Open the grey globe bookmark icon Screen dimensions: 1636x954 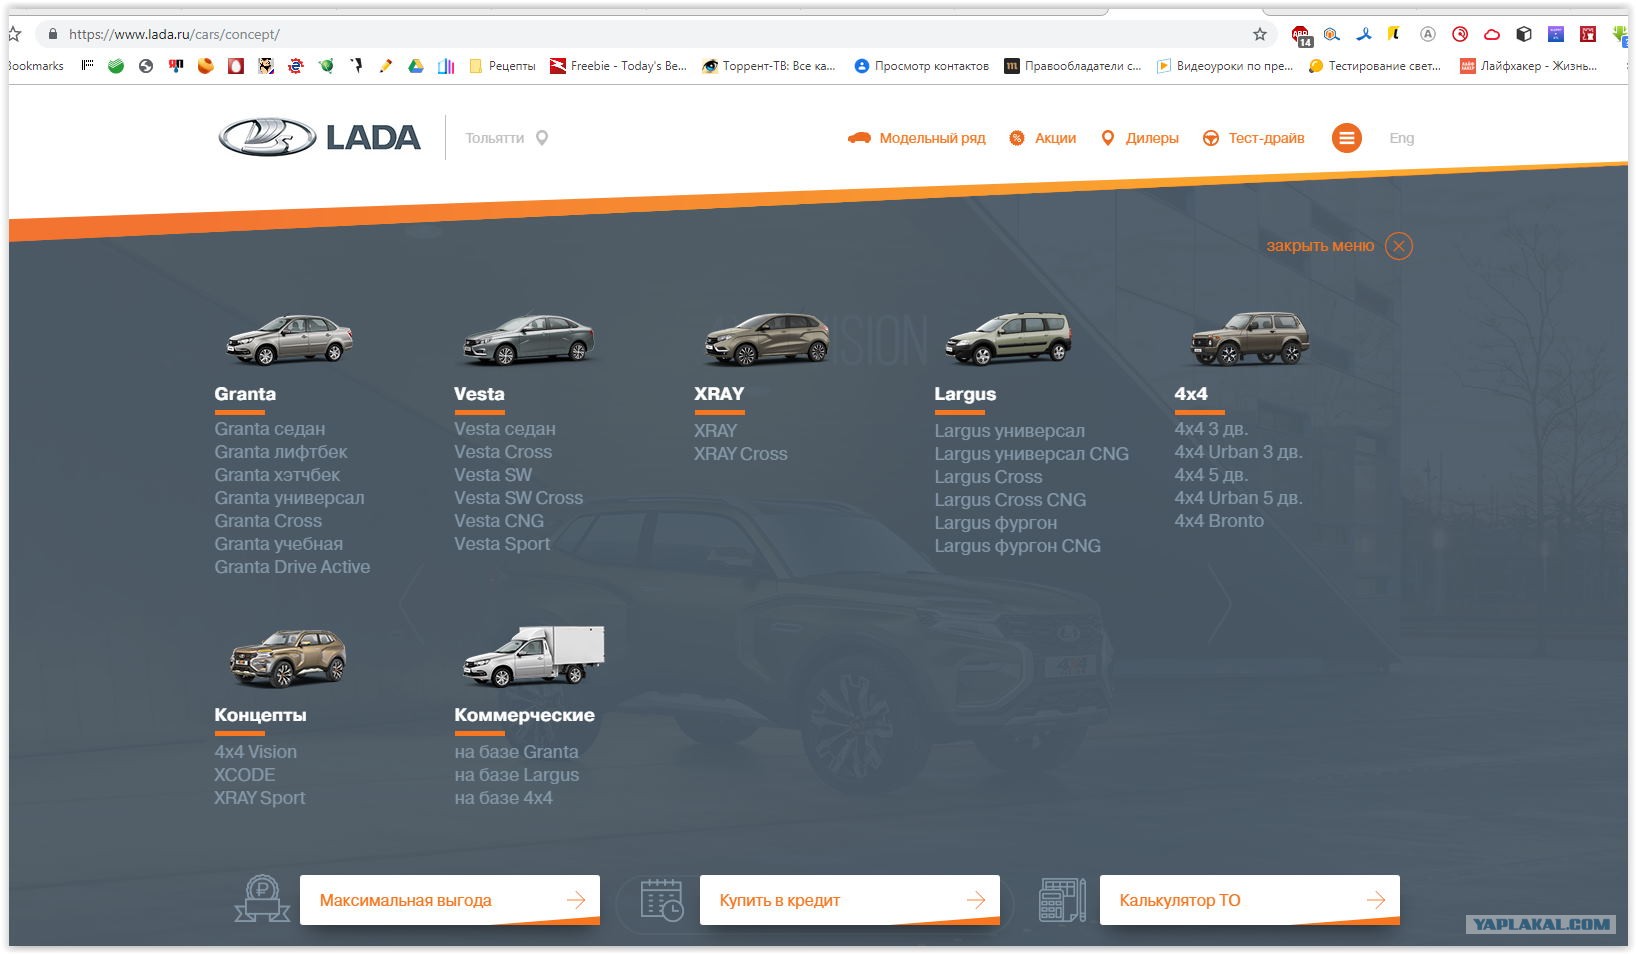tap(146, 66)
